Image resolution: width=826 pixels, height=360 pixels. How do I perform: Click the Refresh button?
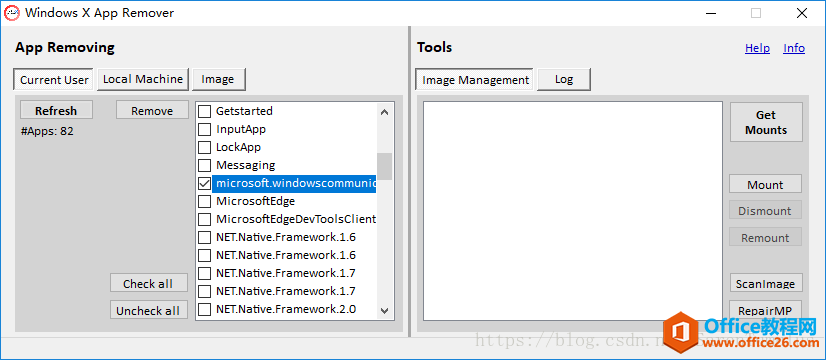(x=56, y=110)
